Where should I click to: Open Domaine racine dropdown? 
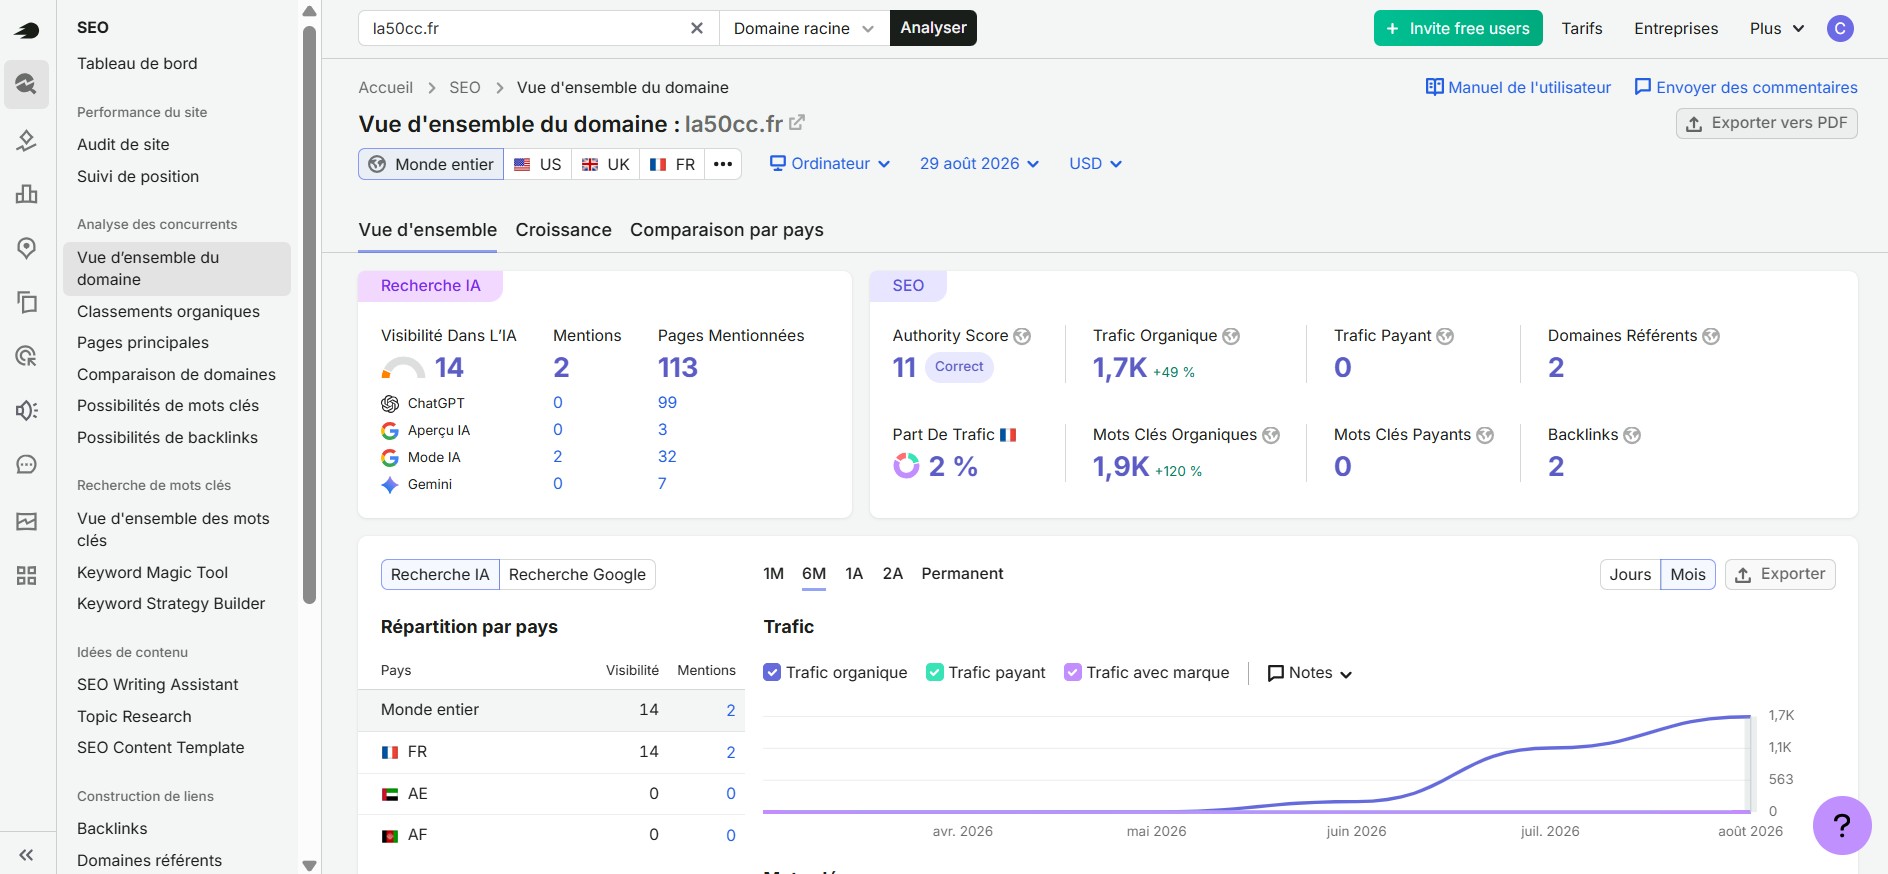[x=804, y=28]
